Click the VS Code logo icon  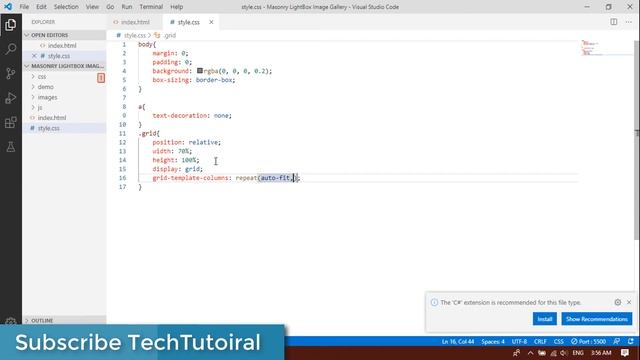click(8, 7)
